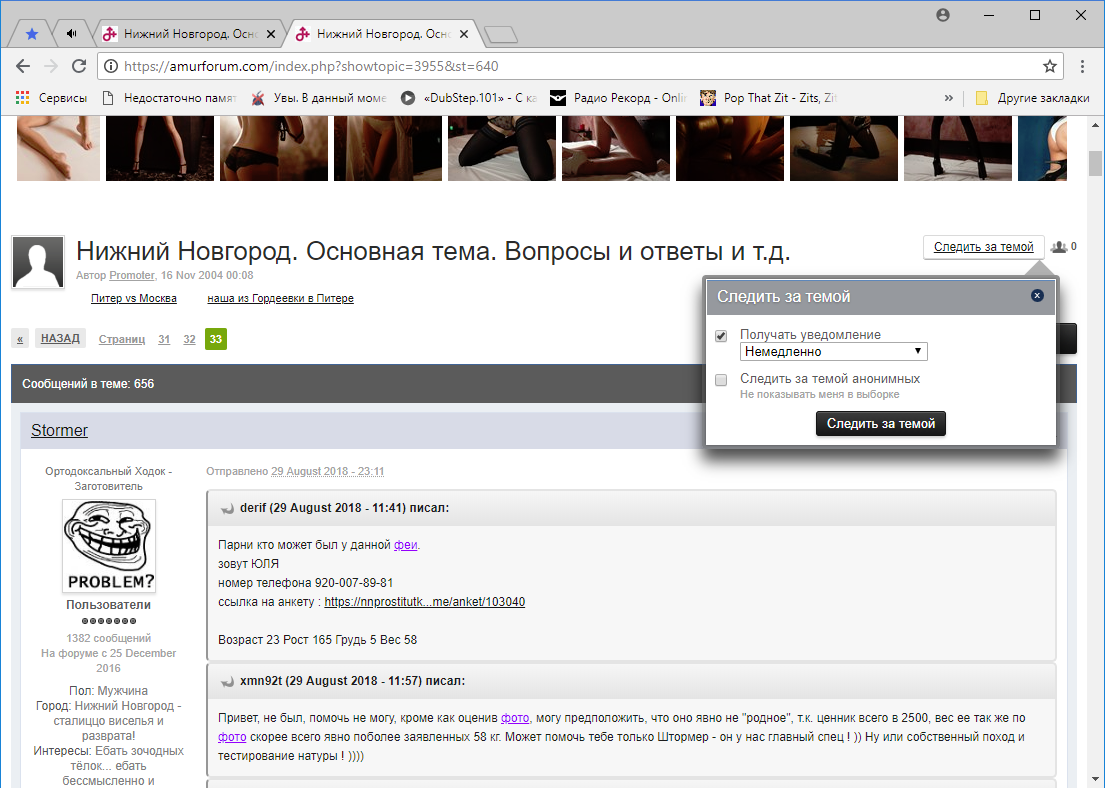
Task: Click the quote arrow icon beside derif
Action: pos(227,508)
